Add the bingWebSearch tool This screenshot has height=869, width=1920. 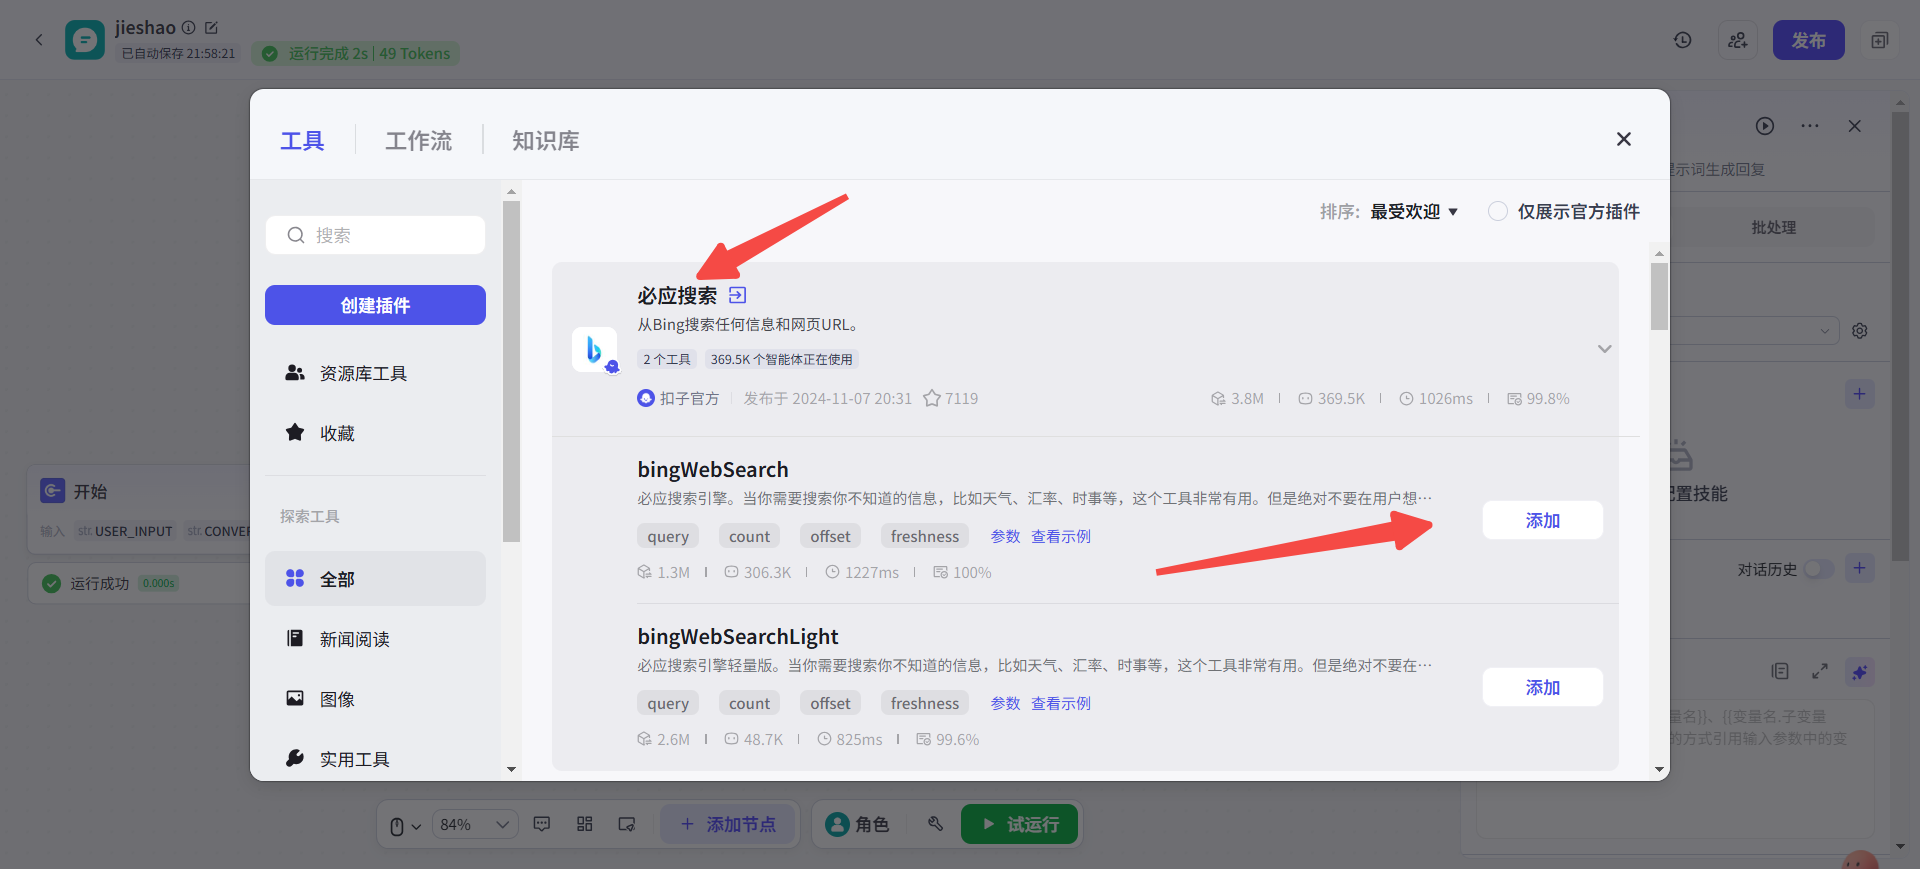coord(1542,520)
